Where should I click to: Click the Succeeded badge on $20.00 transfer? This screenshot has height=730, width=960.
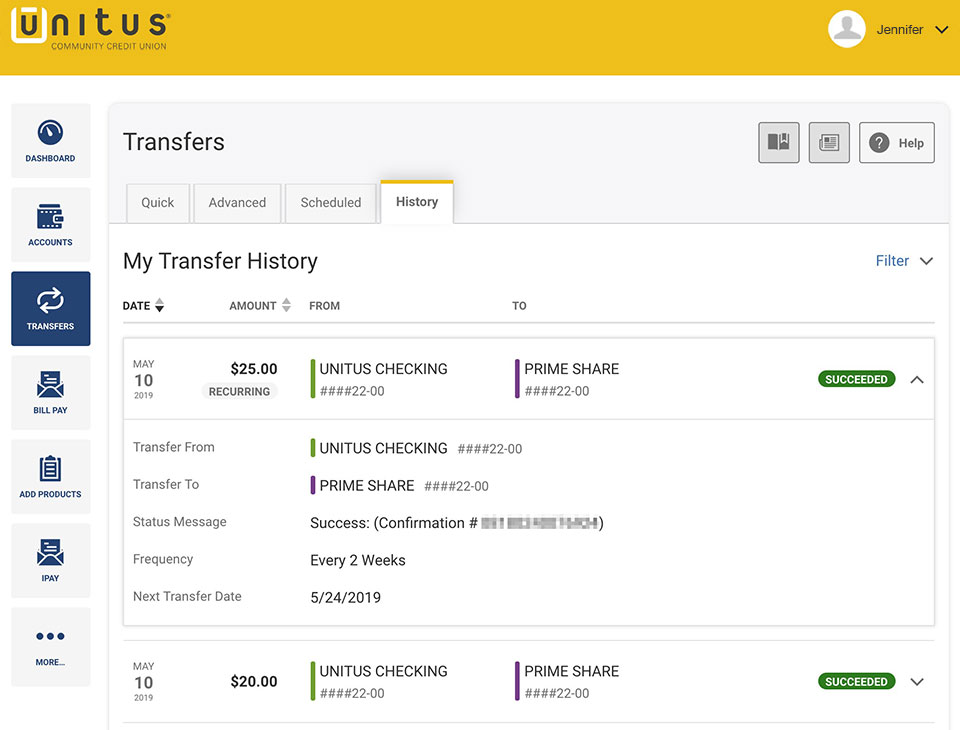click(x=857, y=682)
